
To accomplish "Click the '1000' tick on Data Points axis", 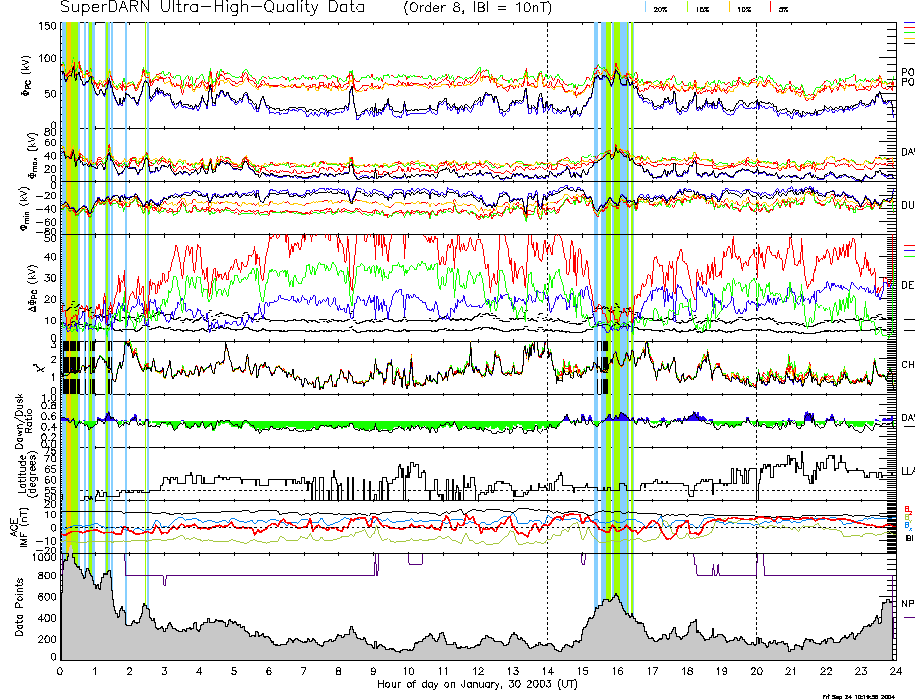I will [x=45, y=557].
